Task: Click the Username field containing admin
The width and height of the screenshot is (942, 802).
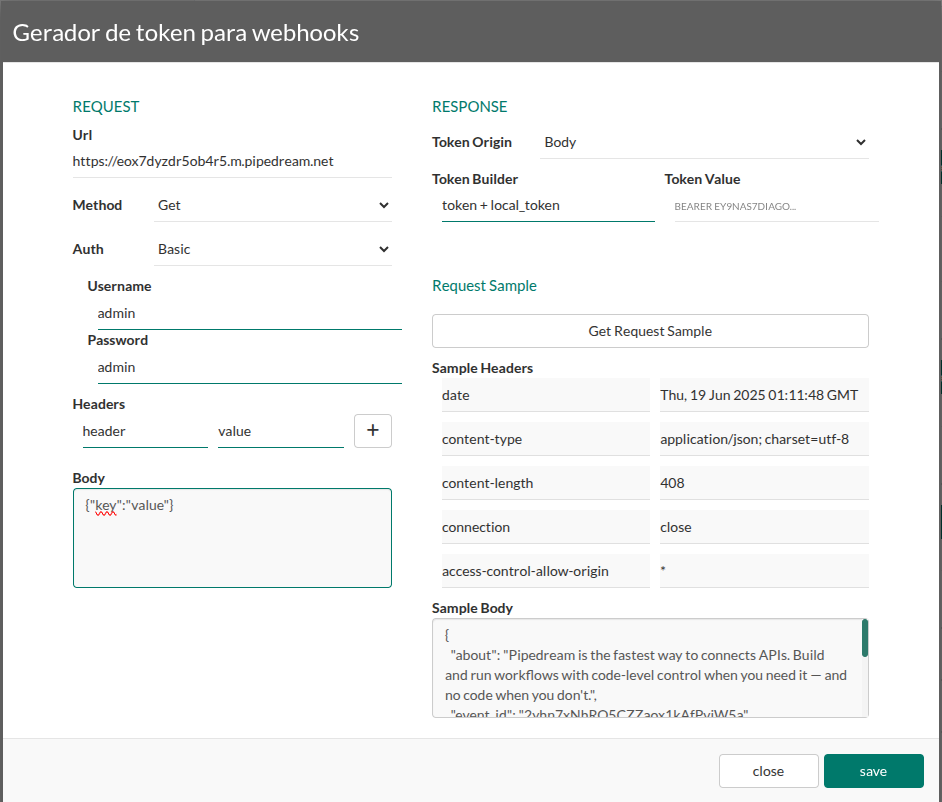Action: pos(249,314)
